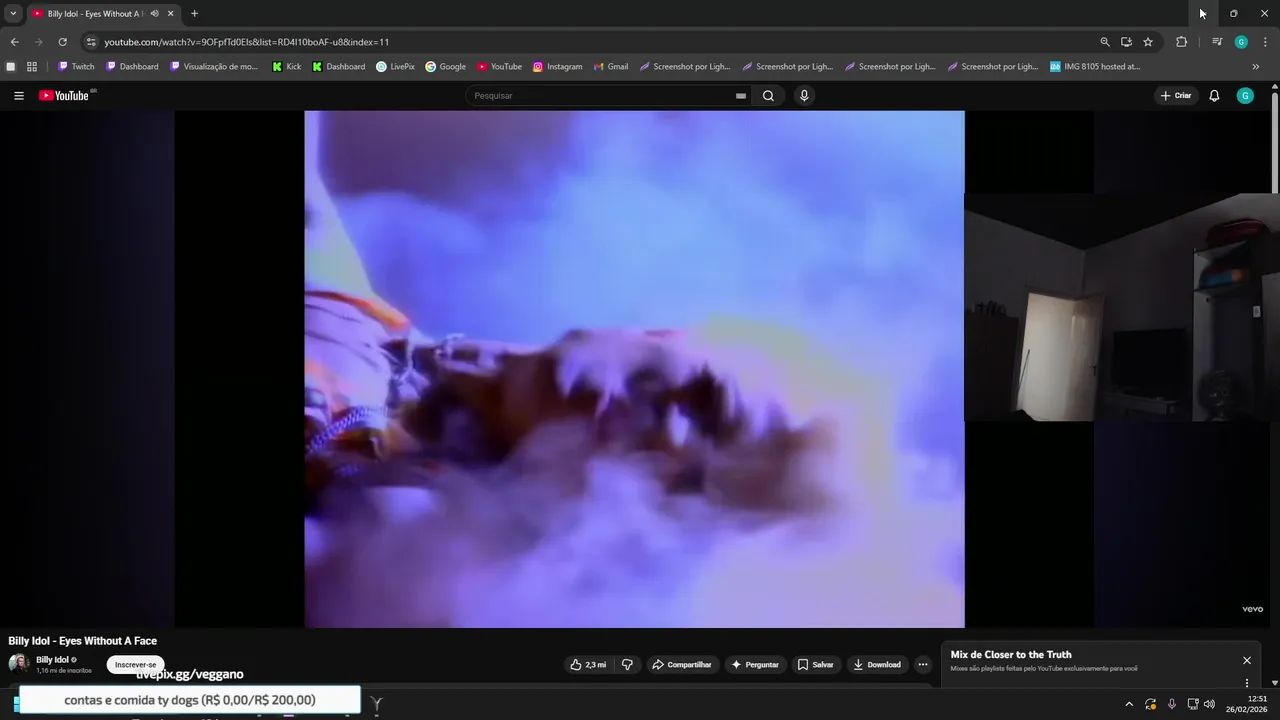The image size is (1280, 720).
Task: Save the video using Salvar
Action: point(816,665)
